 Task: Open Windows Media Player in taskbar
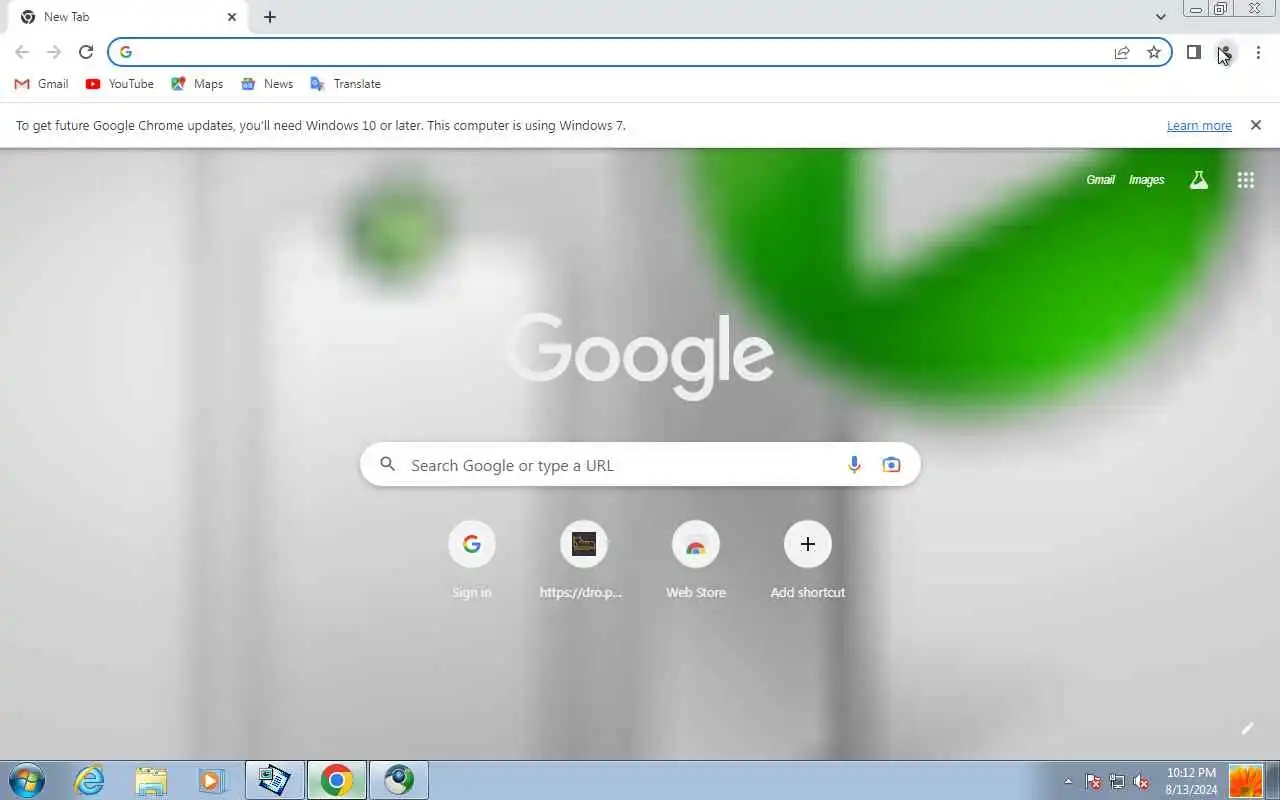click(212, 780)
